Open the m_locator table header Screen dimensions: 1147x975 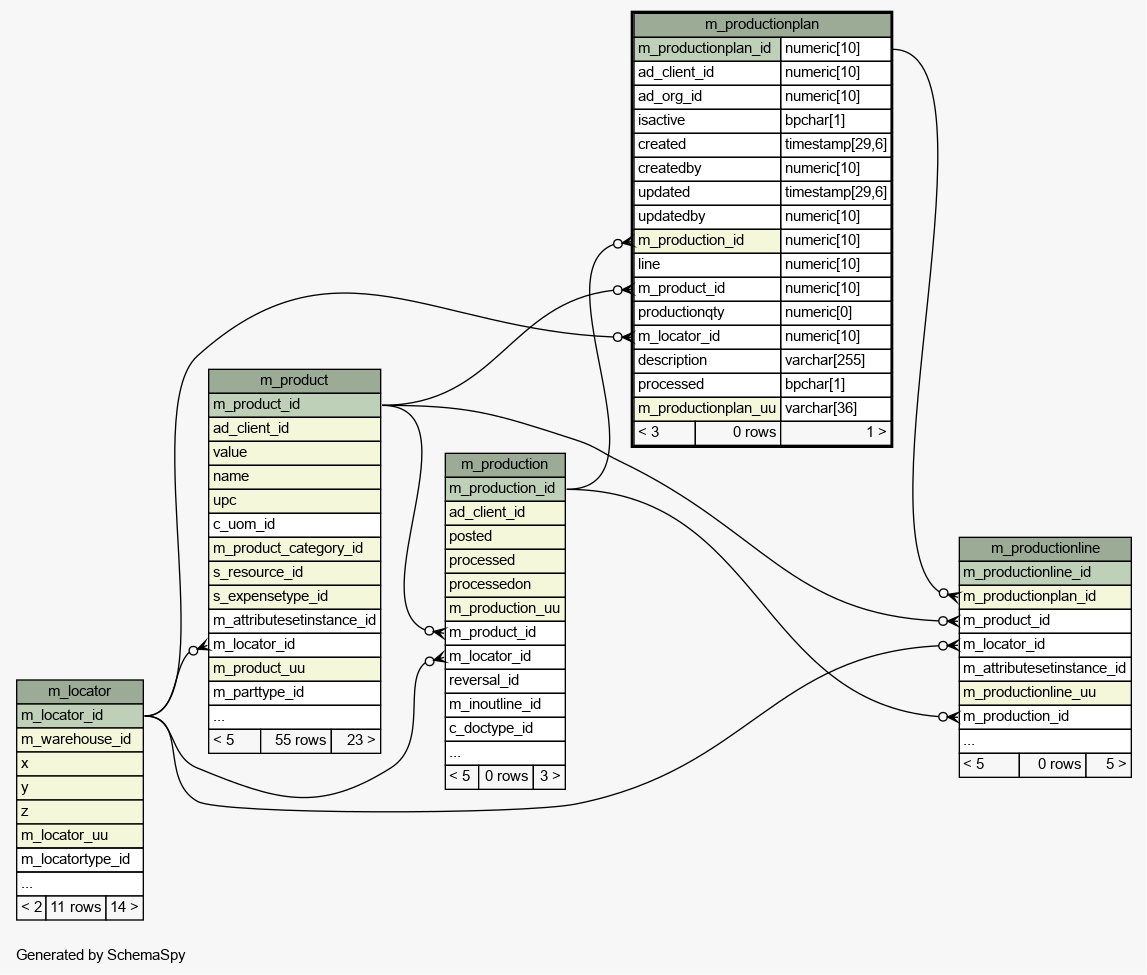point(80,691)
